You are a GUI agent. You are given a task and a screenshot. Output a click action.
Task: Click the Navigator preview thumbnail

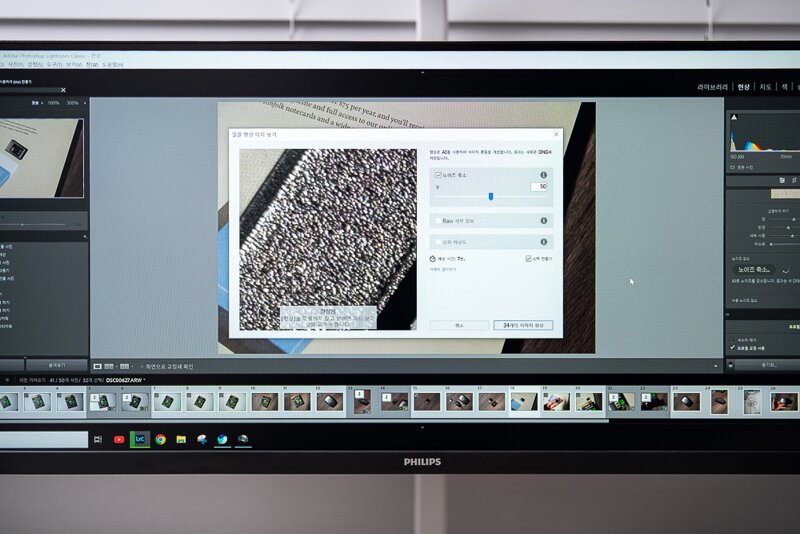[41, 158]
